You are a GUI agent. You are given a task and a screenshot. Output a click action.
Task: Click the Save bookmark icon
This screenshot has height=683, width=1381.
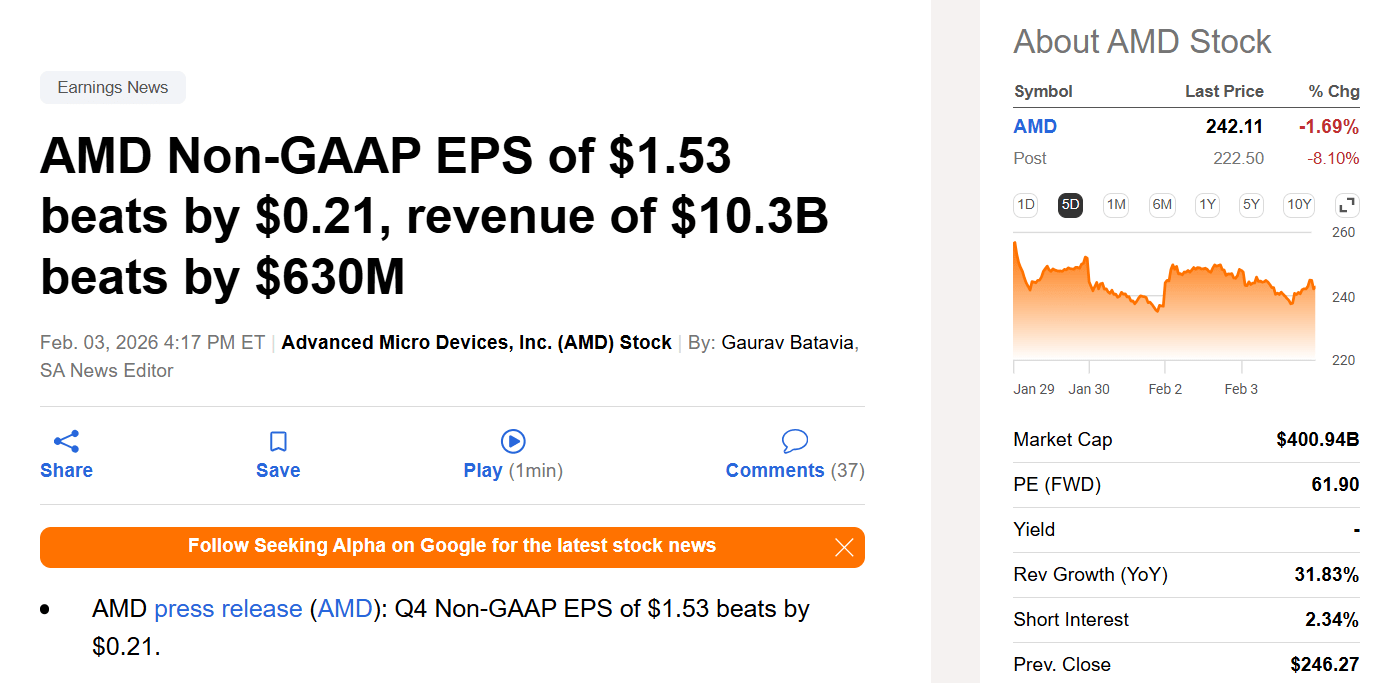coord(278,441)
